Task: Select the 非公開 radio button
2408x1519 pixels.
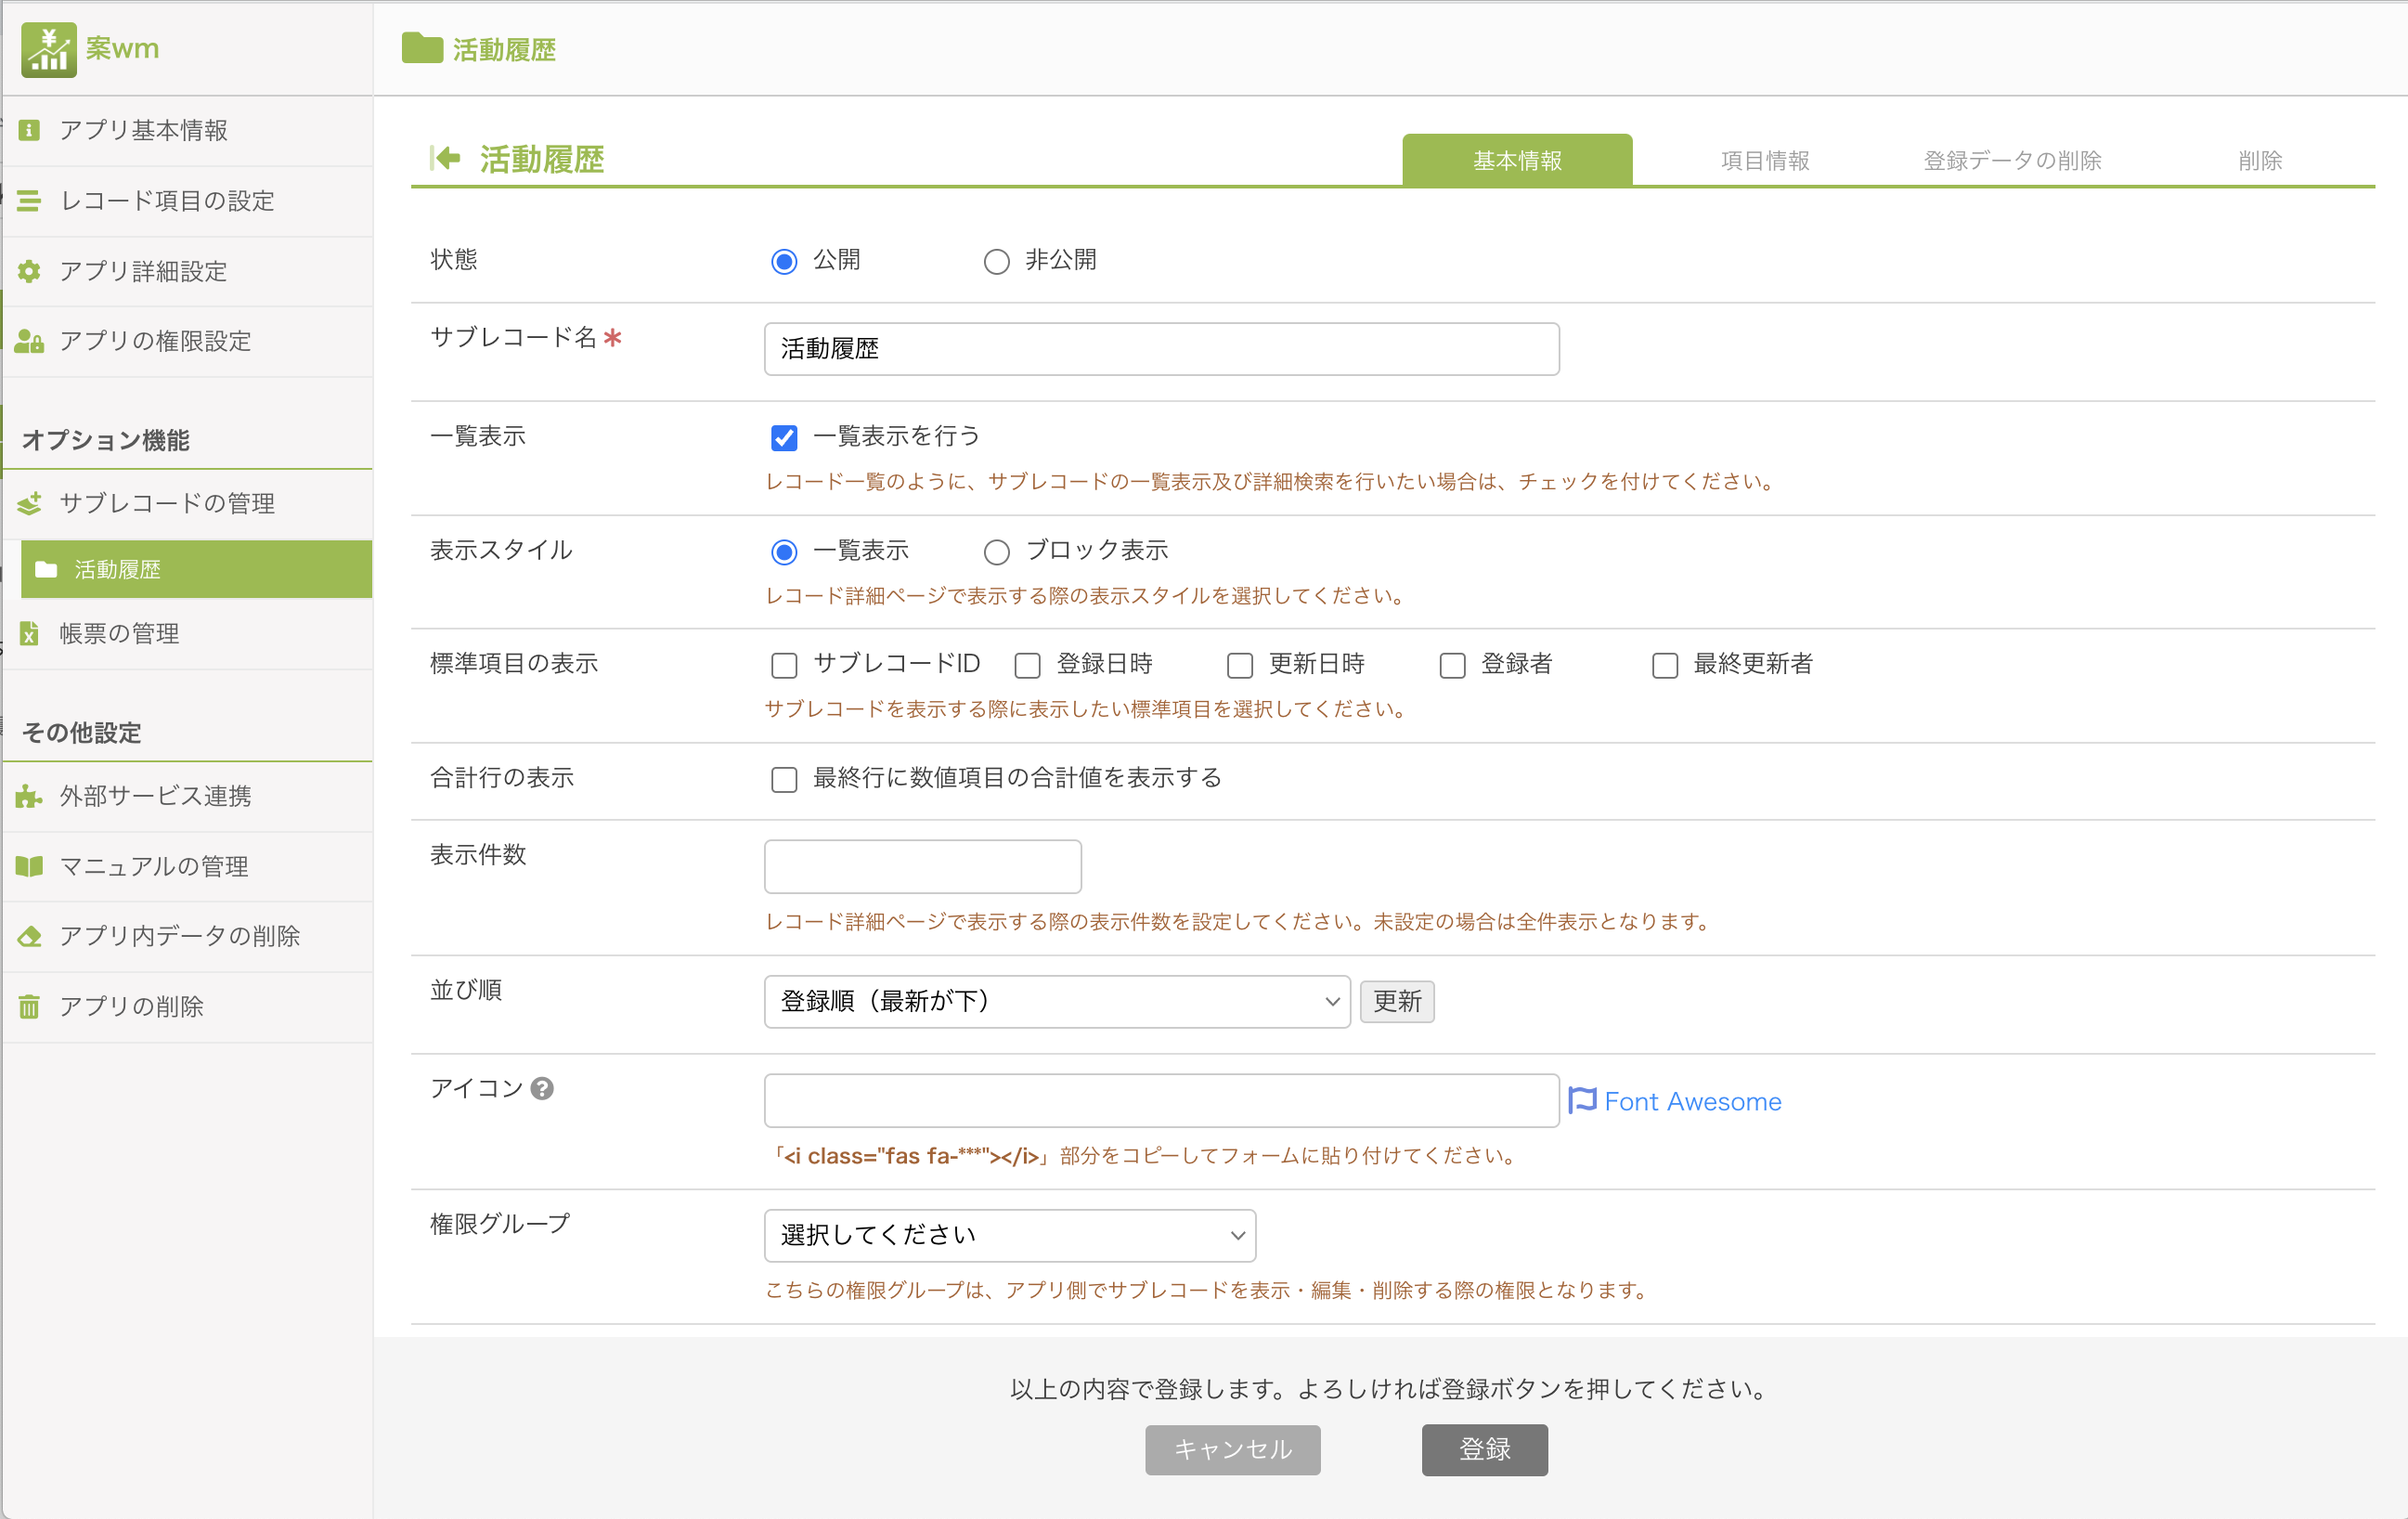Action: coord(996,261)
